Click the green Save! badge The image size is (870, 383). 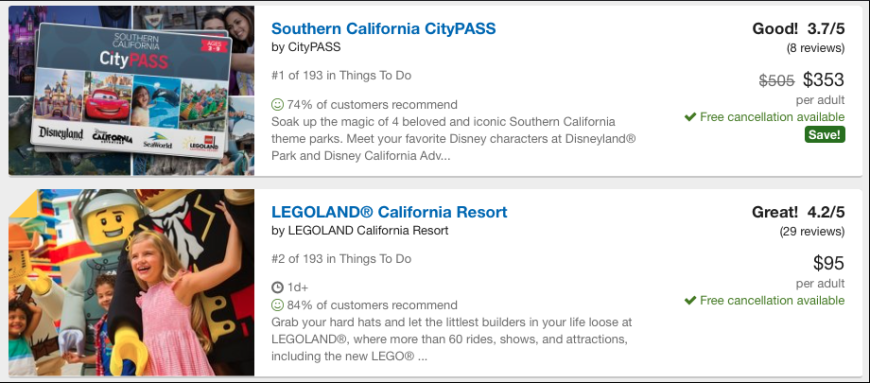pos(825,134)
